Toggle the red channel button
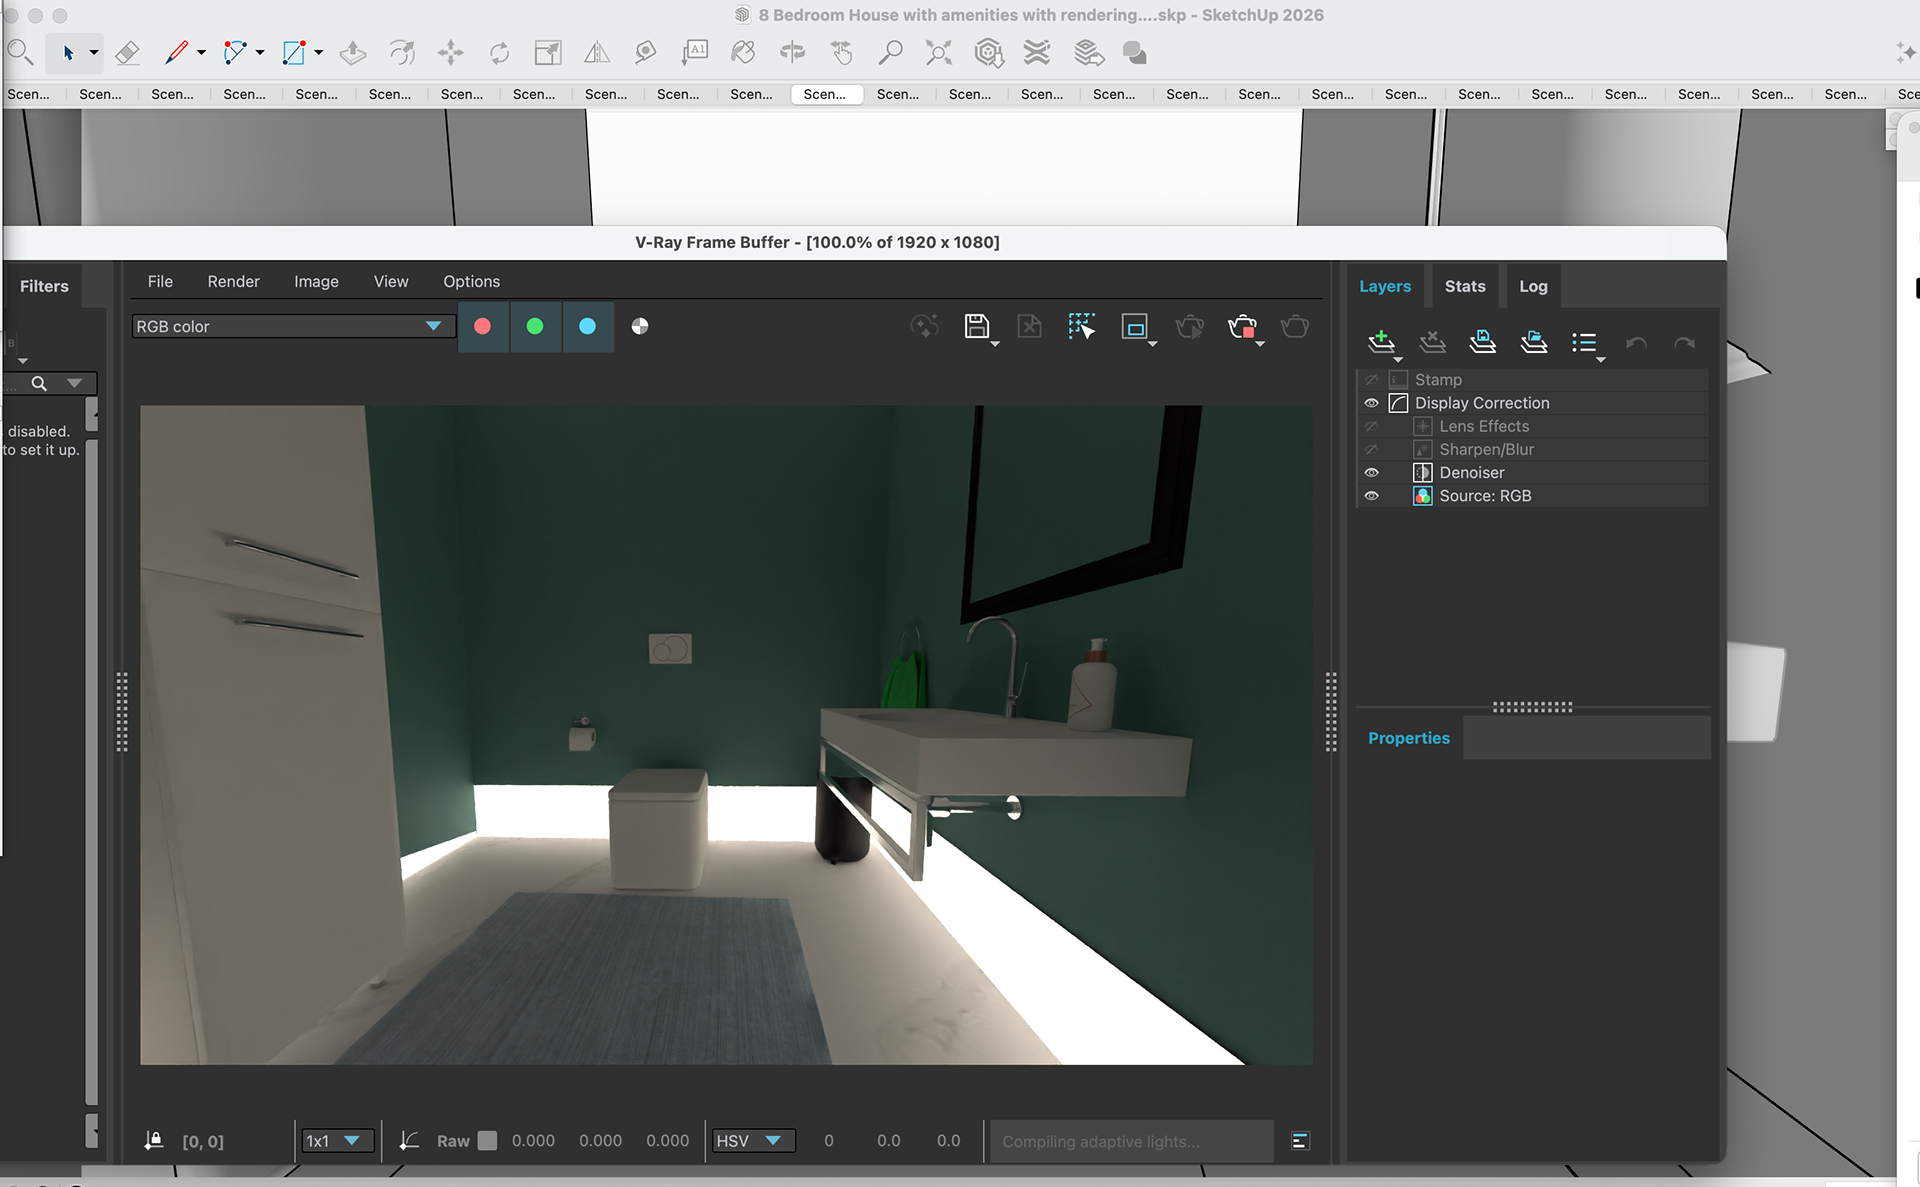 (x=482, y=326)
